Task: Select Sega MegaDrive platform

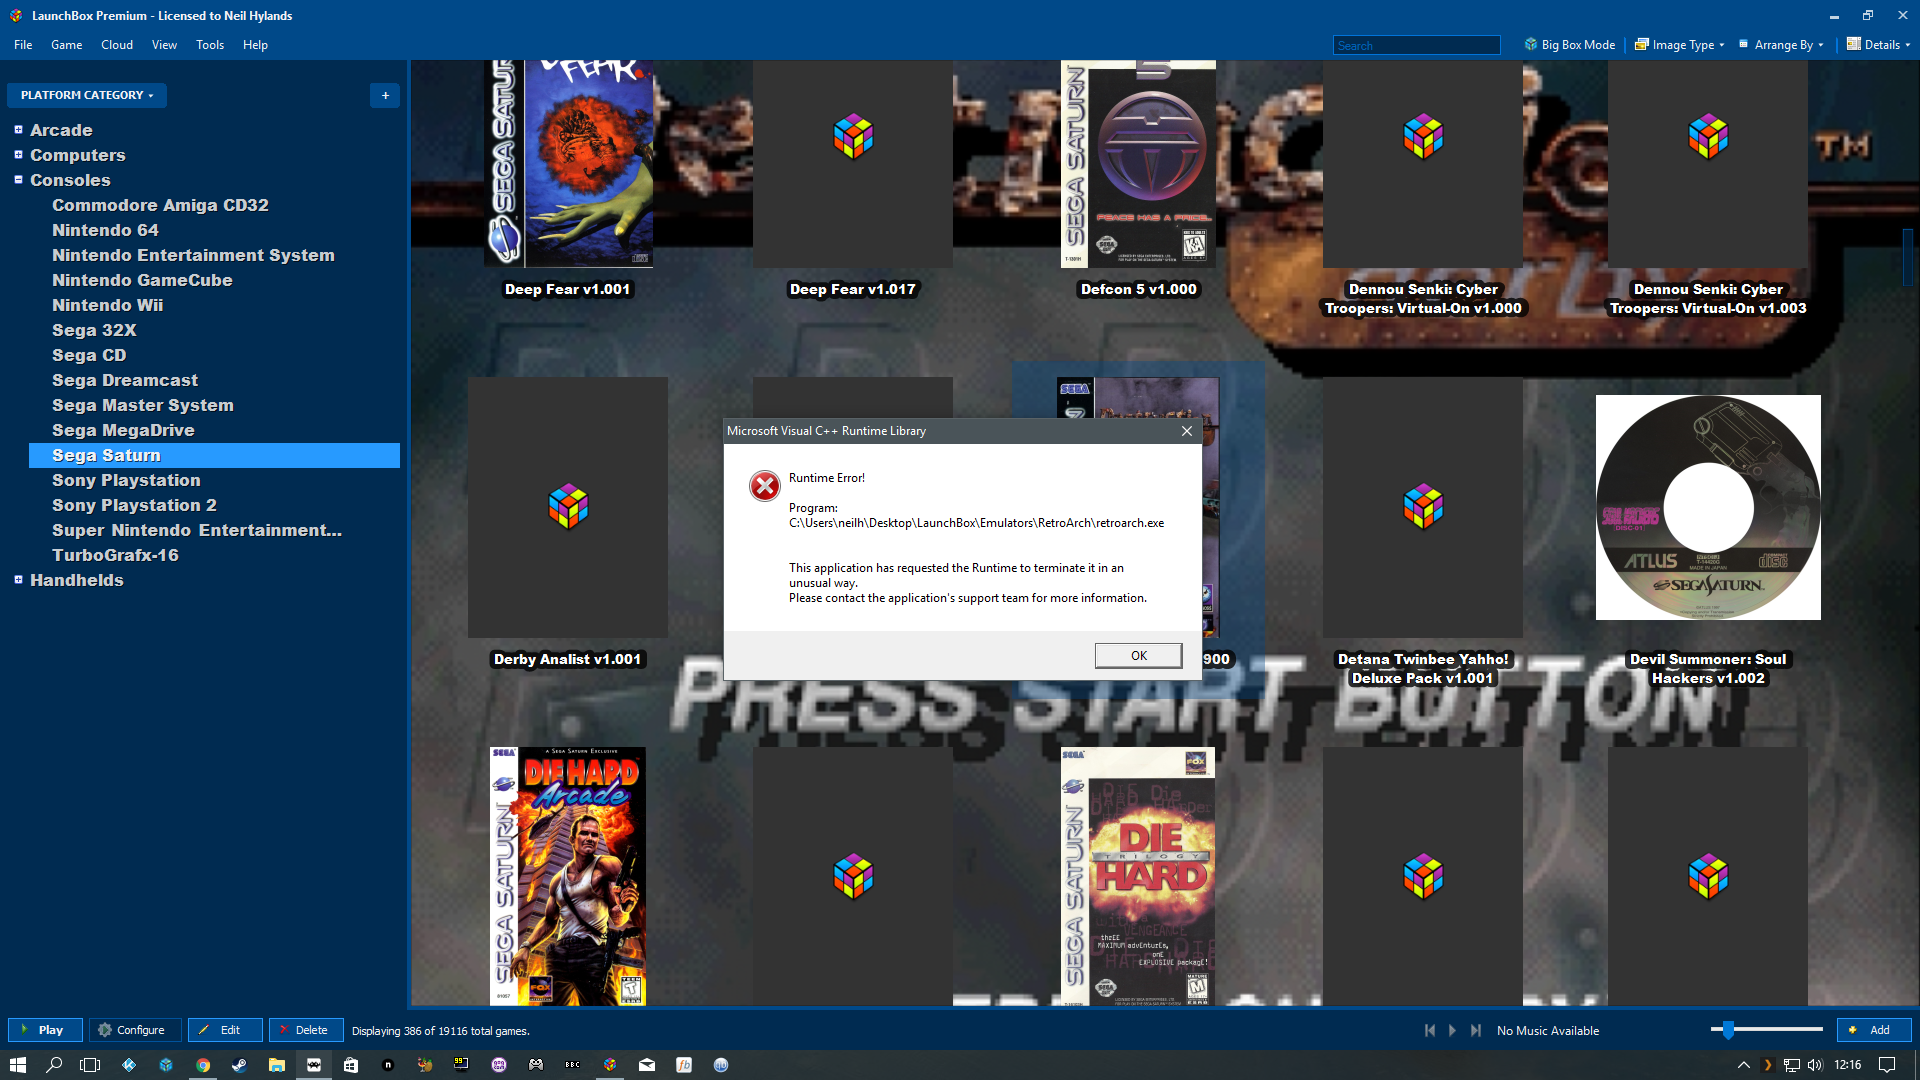Action: (123, 430)
